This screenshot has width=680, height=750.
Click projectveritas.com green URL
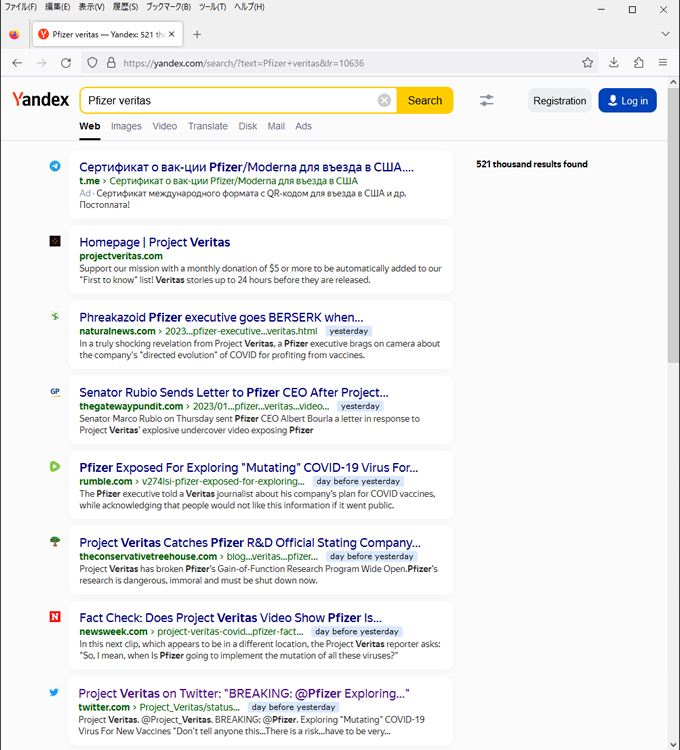(121, 256)
